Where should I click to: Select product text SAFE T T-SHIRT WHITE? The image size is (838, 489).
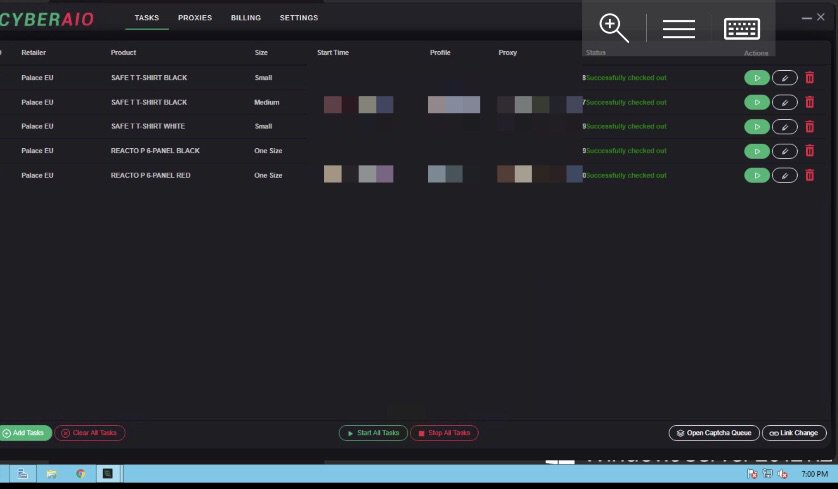[148, 126]
